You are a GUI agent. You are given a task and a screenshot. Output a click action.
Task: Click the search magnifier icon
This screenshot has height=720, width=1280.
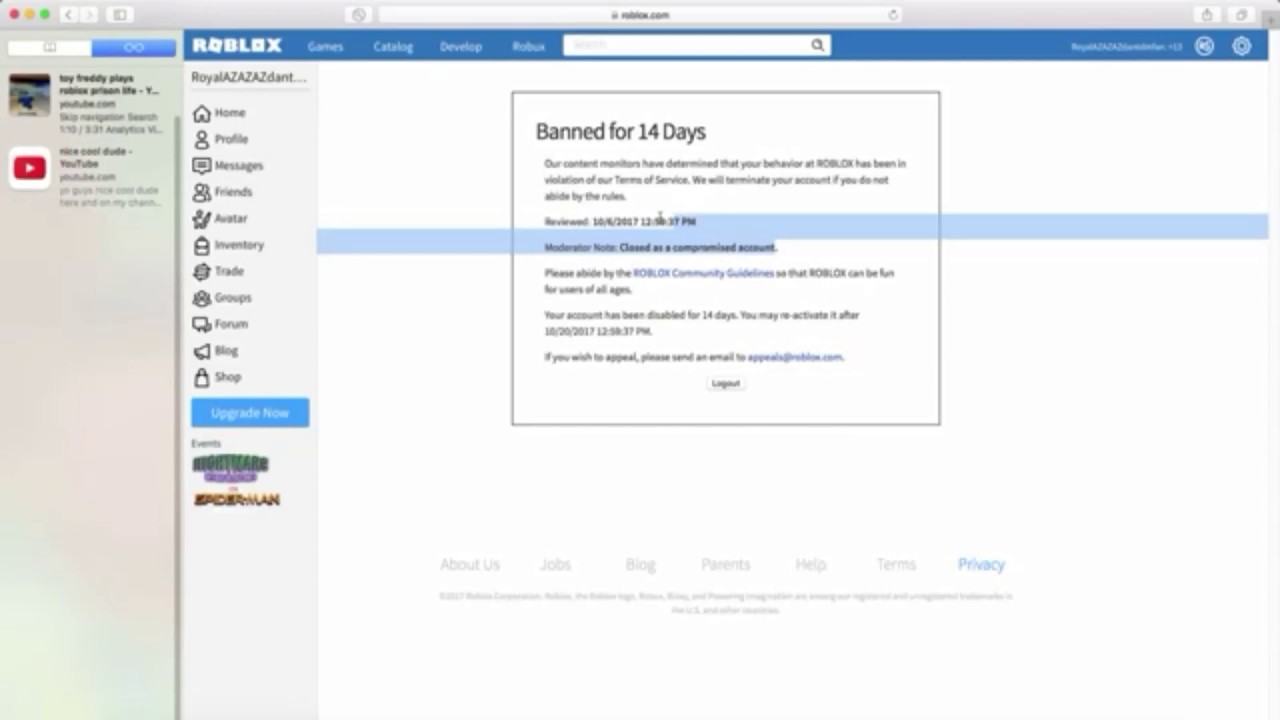[817, 45]
